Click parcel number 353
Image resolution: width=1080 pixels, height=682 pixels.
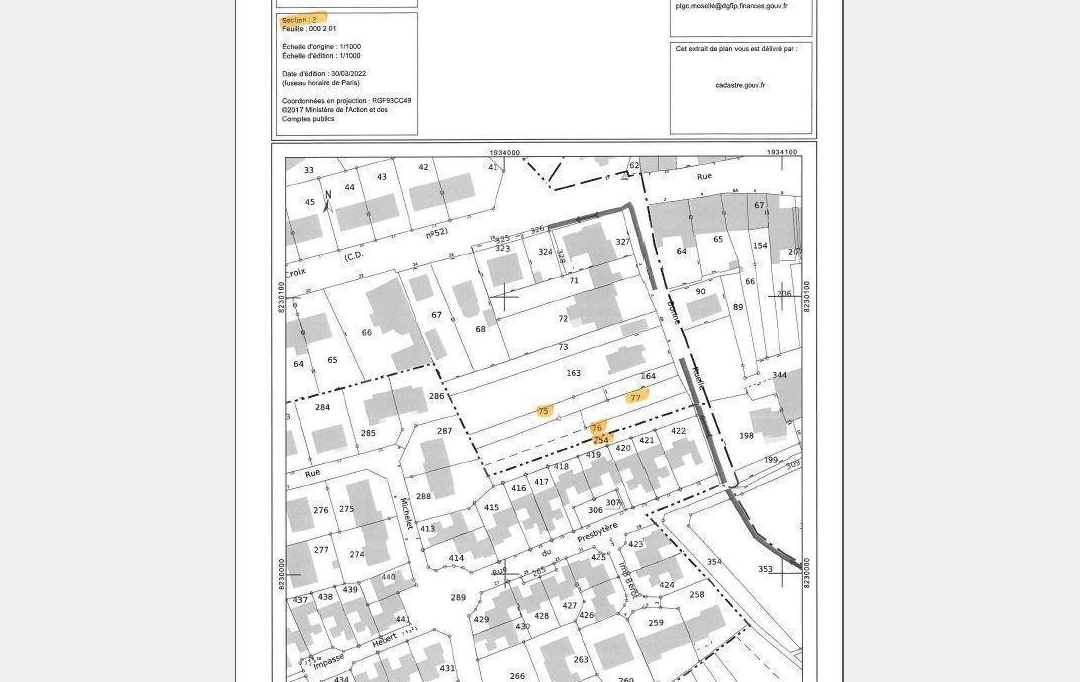tap(765, 570)
